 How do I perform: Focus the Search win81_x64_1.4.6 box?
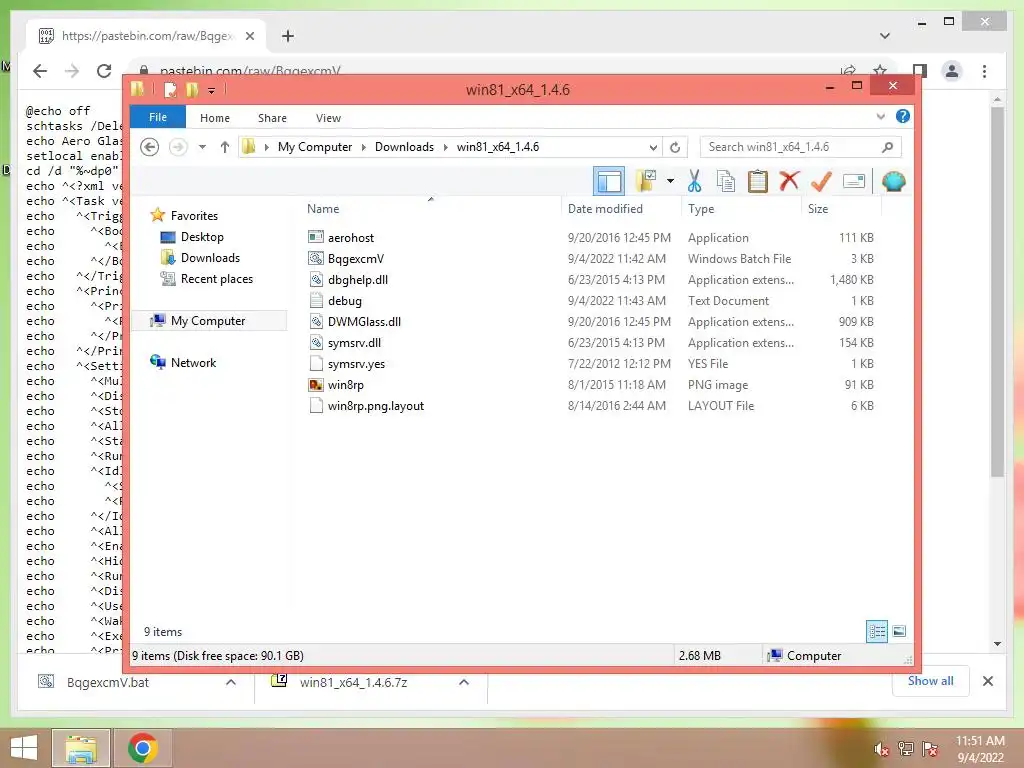(x=801, y=147)
